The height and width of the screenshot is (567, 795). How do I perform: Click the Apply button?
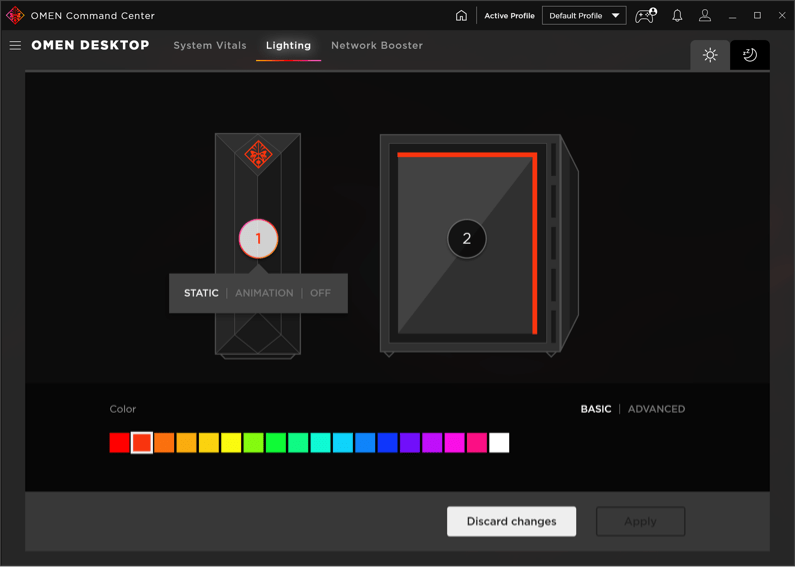[x=640, y=521]
